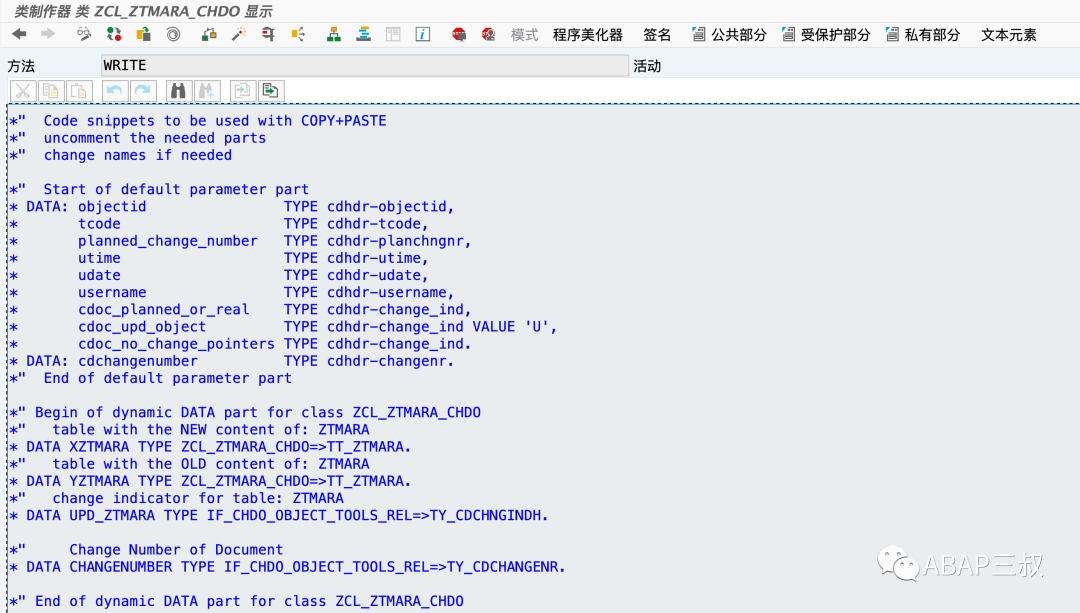
Task: Open the 签名 signature button
Action: click(x=656, y=34)
